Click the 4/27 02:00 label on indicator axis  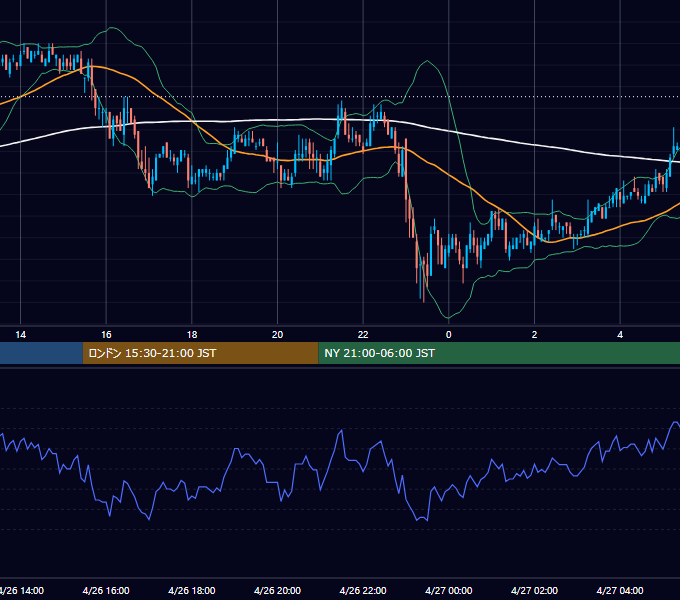[x=534, y=590]
